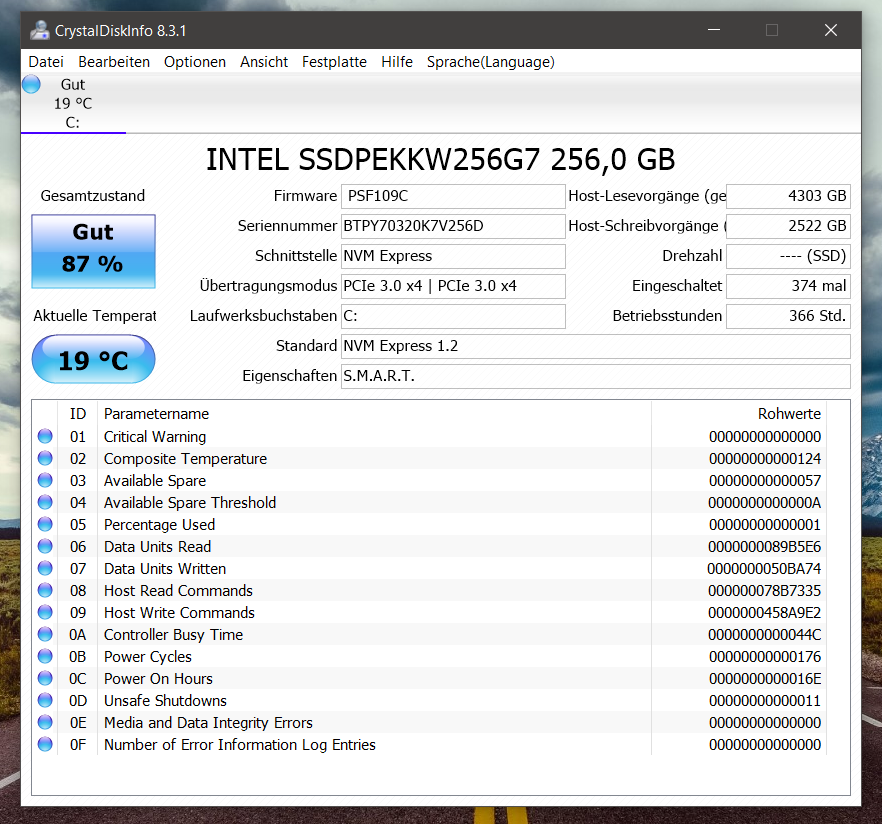882x824 pixels.
Task: Click the 19 °C temperature button
Action: click(x=93, y=359)
